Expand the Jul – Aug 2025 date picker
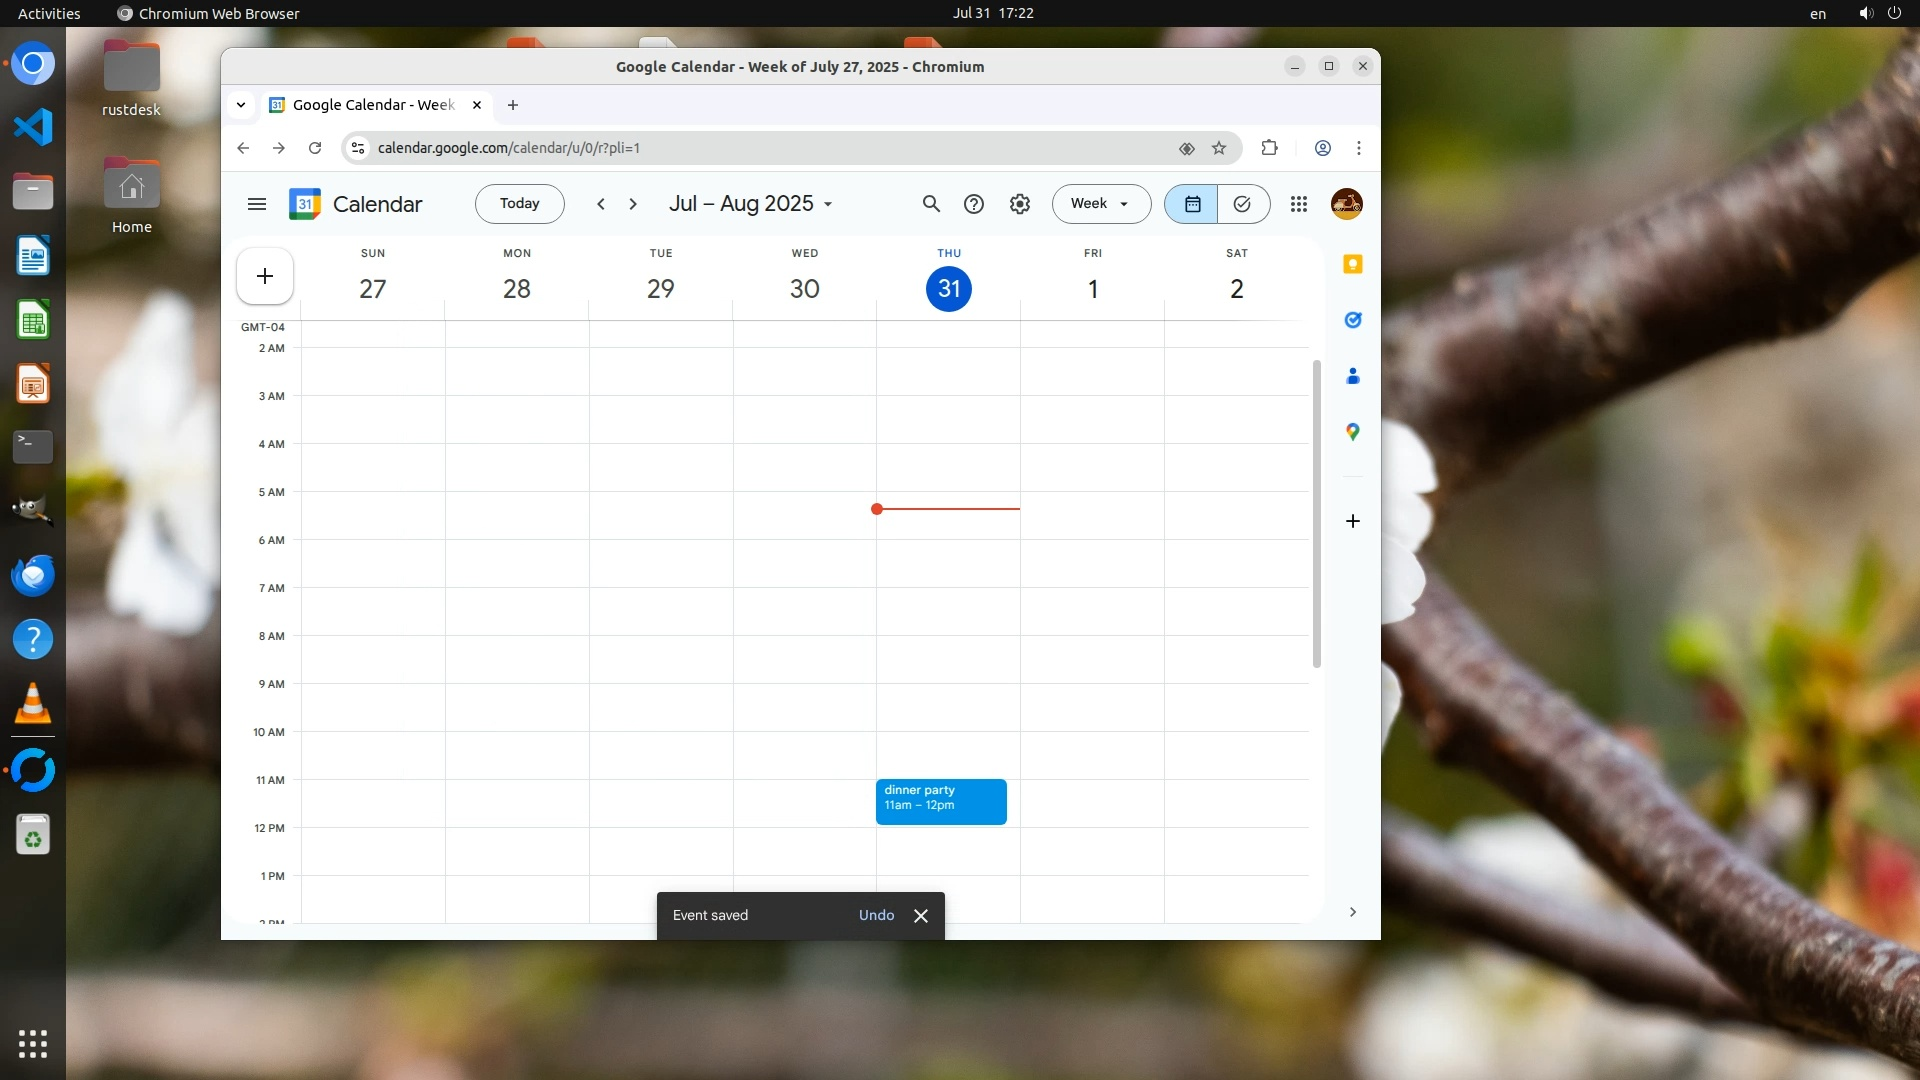The image size is (1920, 1080). point(750,204)
